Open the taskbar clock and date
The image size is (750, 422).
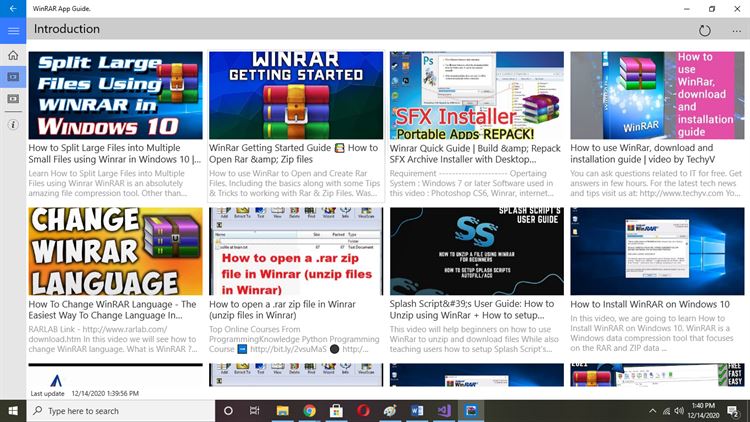[x=703, y=411]
